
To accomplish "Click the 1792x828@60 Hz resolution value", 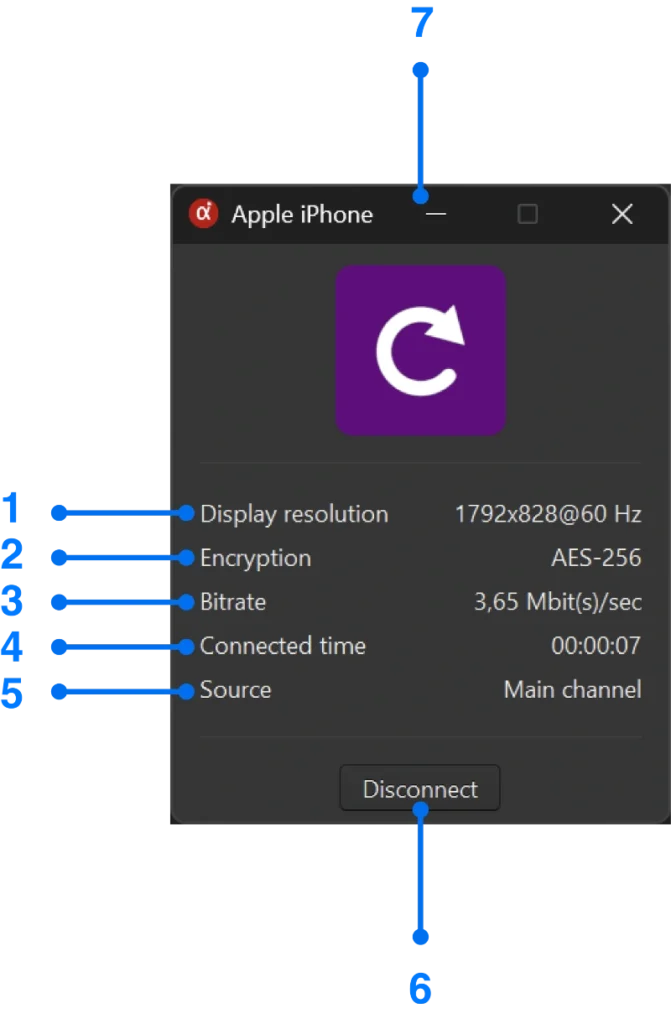I will tap(547, 514).
